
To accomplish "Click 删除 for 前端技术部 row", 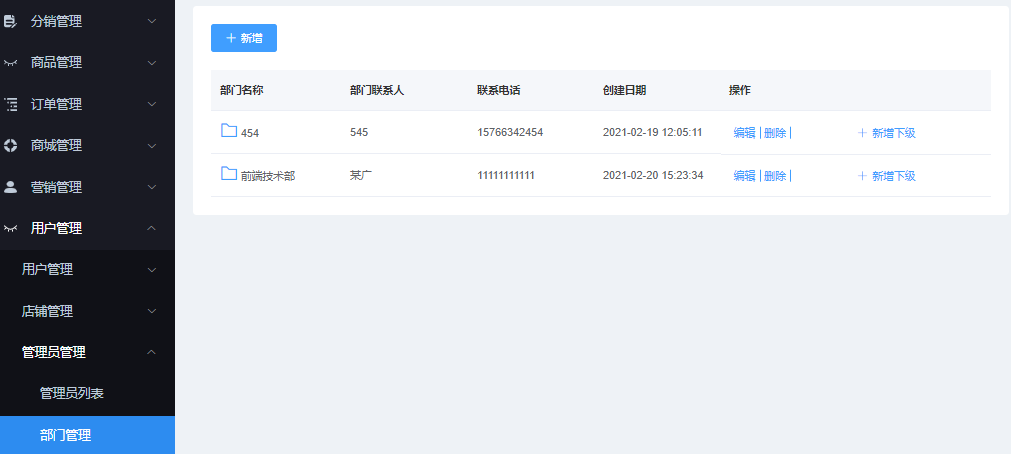I will [775, 176].
